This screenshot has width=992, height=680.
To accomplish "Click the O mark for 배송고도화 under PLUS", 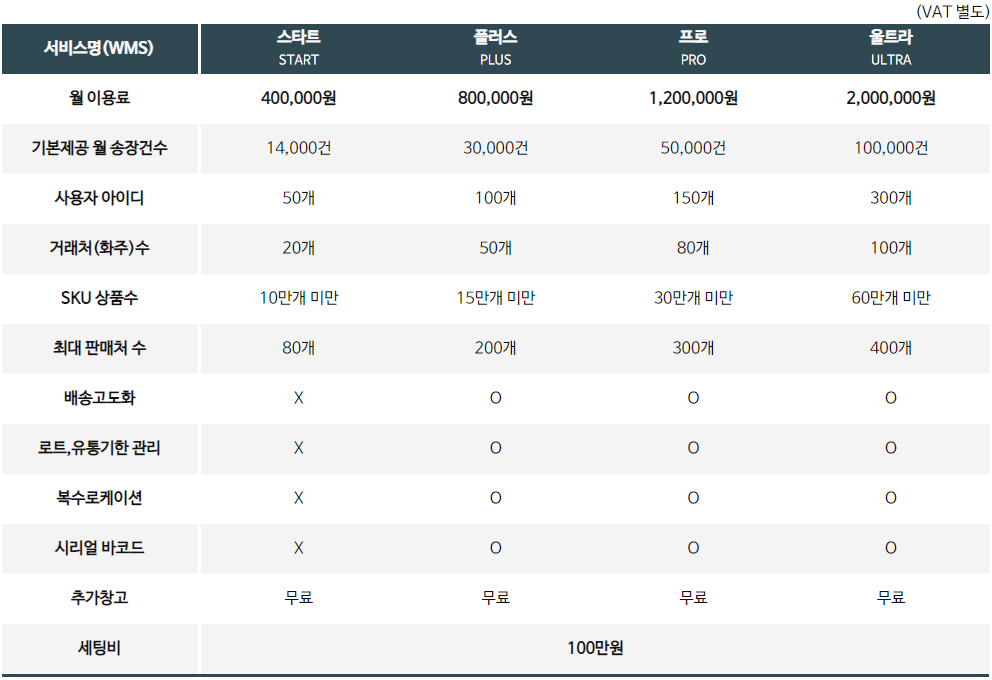I will coord(495,398).
